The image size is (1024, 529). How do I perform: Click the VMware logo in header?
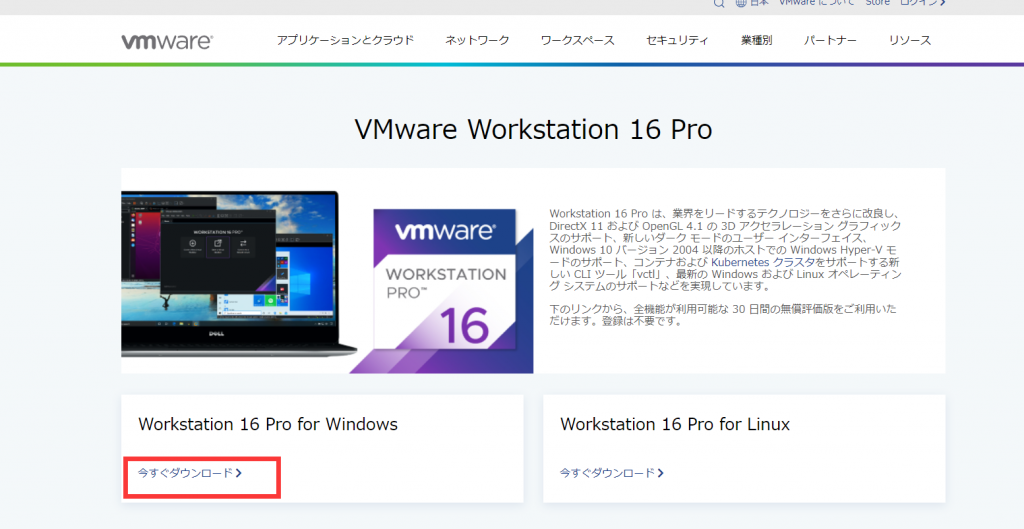166,41
